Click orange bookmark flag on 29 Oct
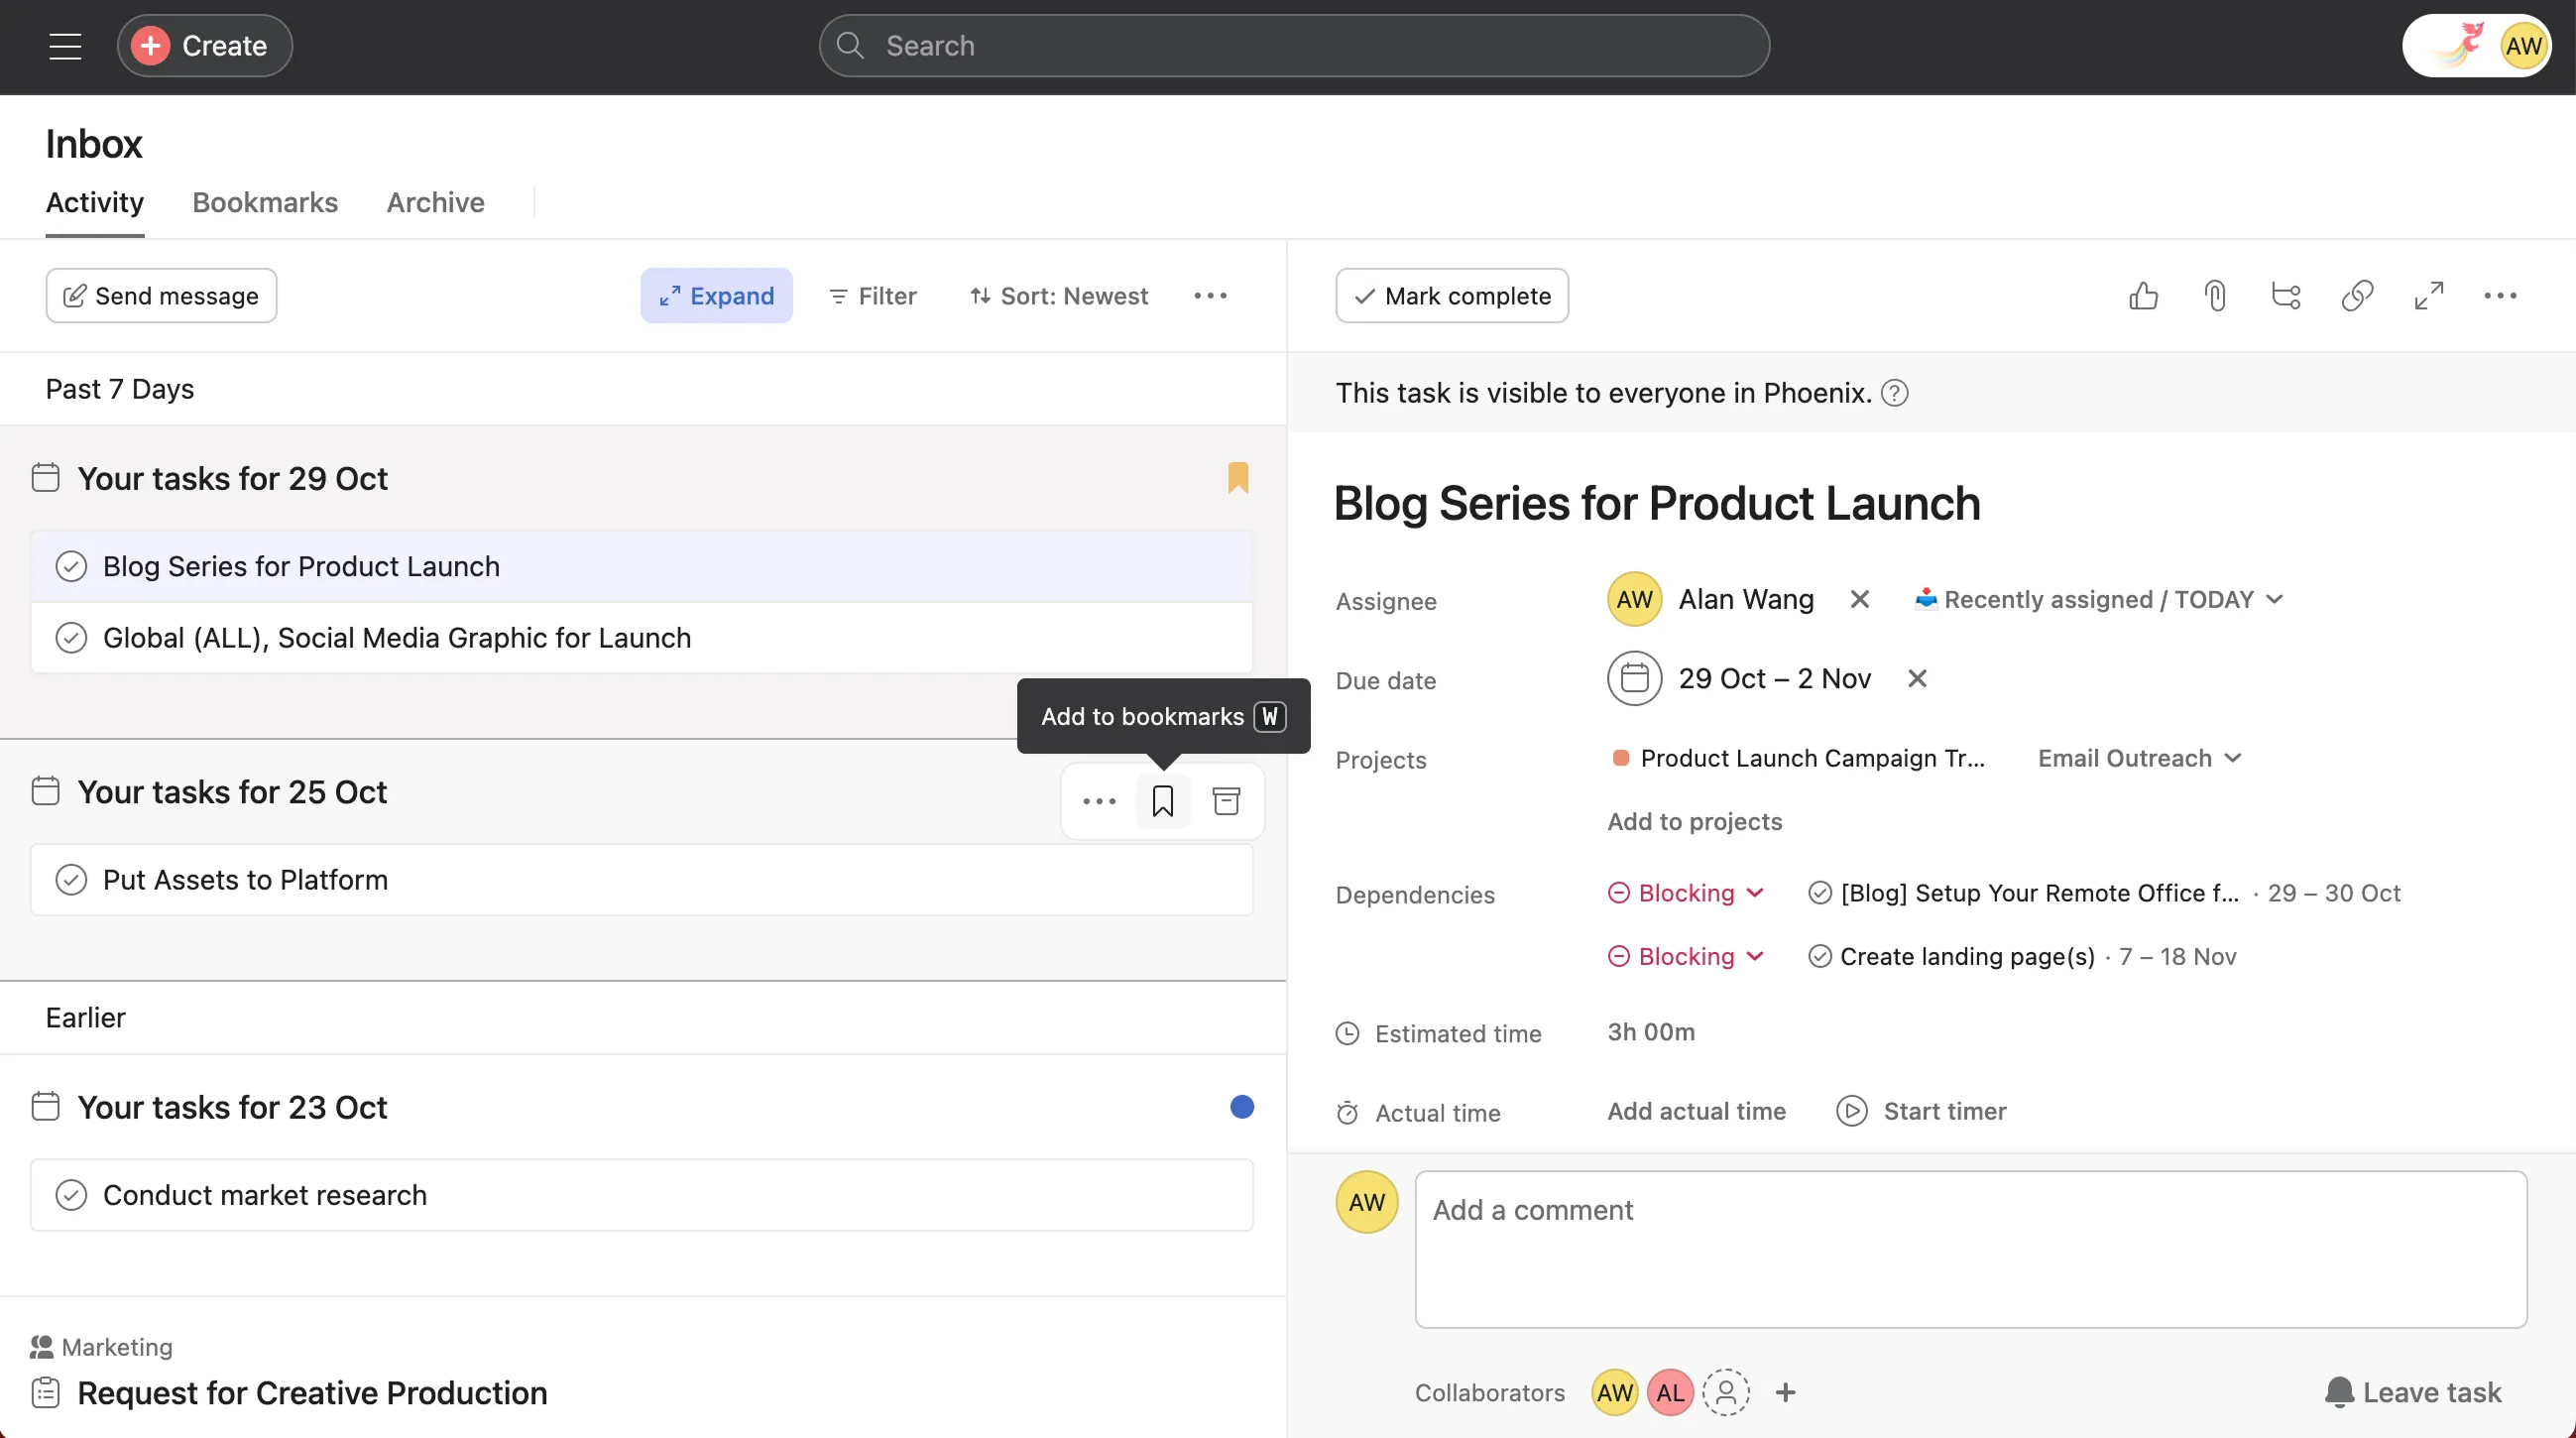 tap(1238, 478)
